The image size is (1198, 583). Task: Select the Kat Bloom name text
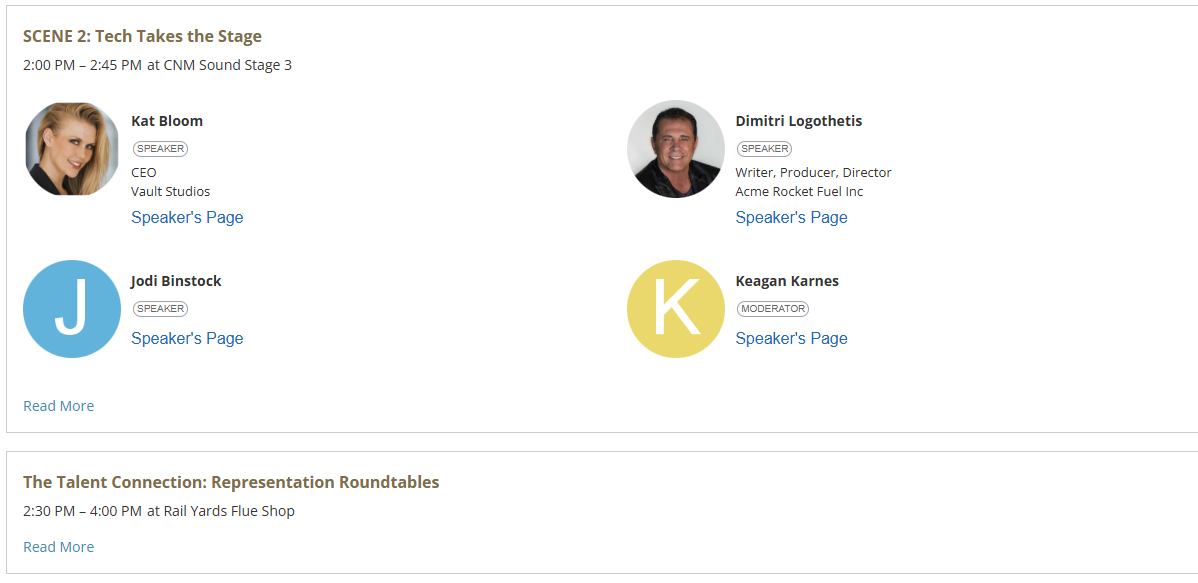click(167, 121)
